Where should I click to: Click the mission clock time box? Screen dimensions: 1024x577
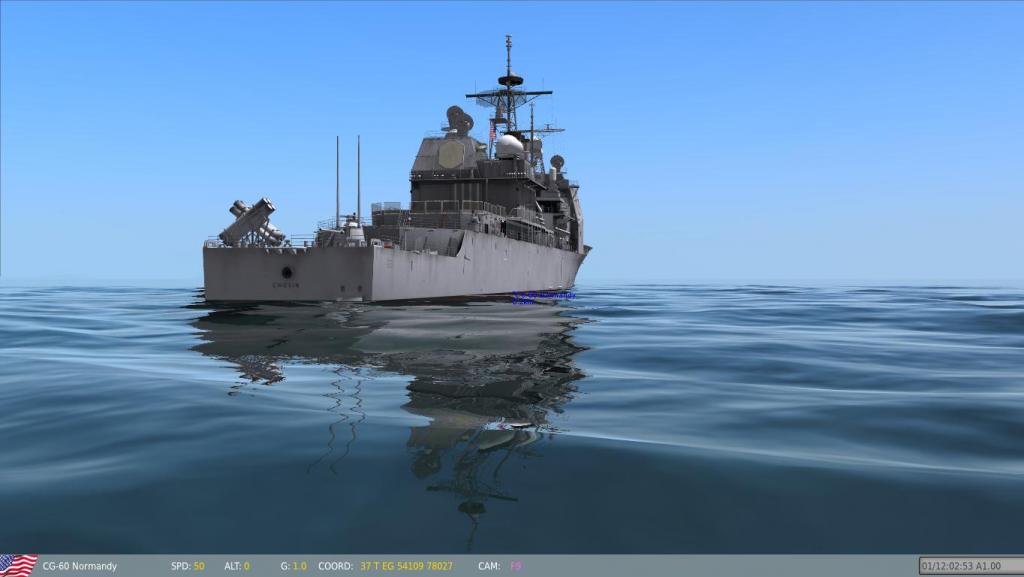(967, 566)
